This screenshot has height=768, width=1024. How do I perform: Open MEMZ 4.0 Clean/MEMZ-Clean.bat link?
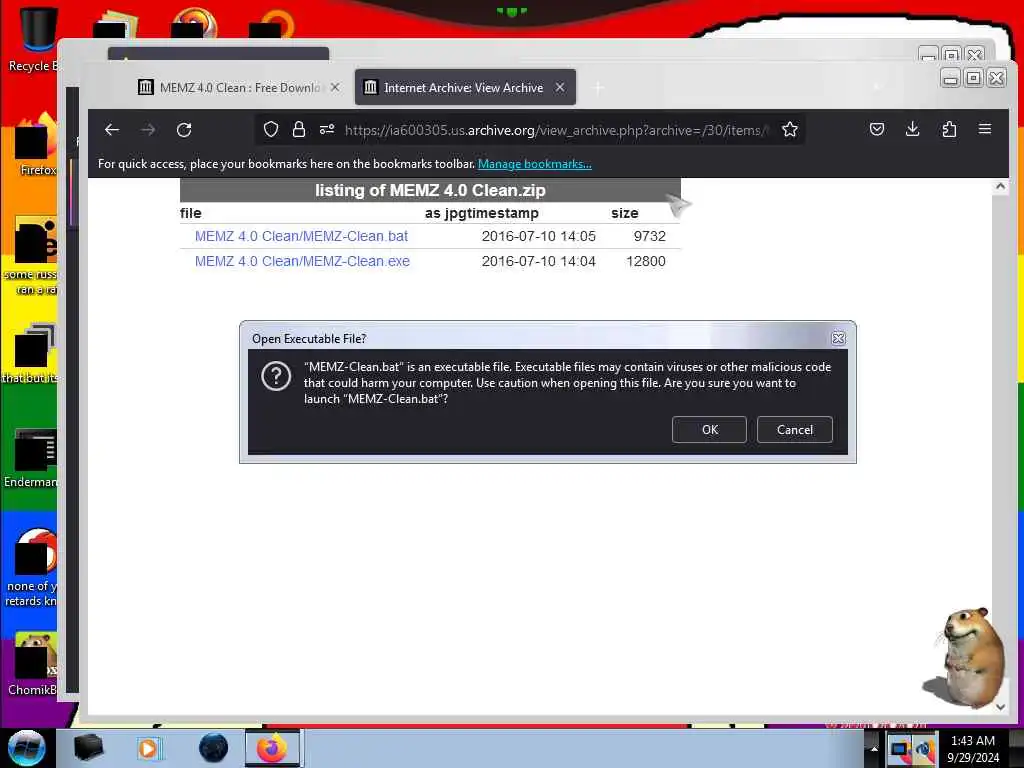click(301, 236)
